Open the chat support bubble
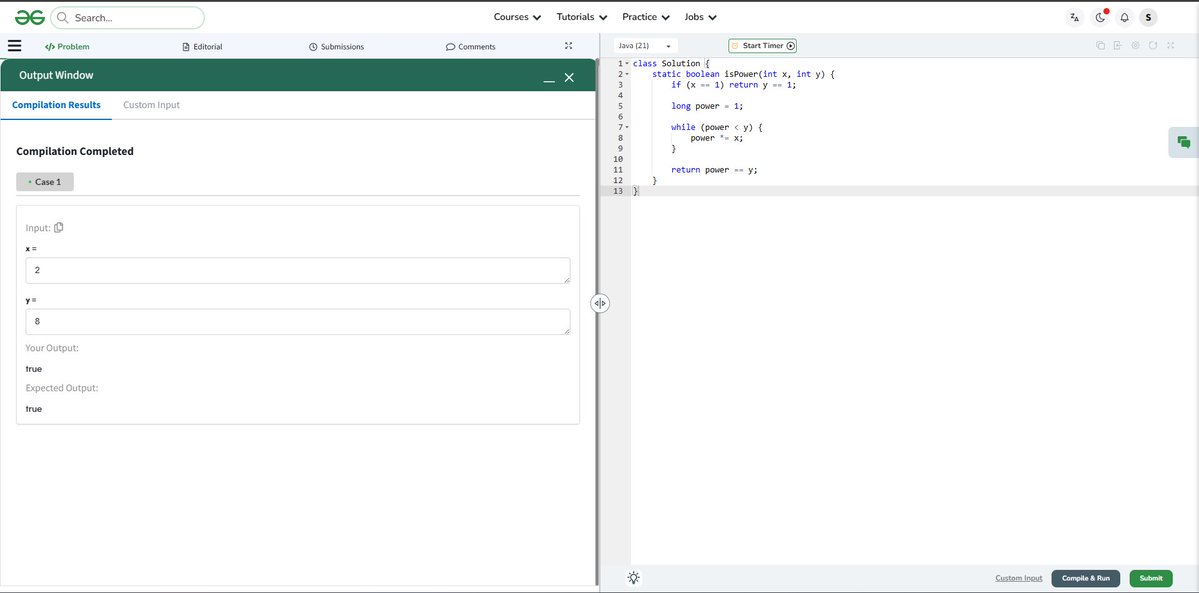The width and height of the screenshot is (1199, 593). [1184, 142]
